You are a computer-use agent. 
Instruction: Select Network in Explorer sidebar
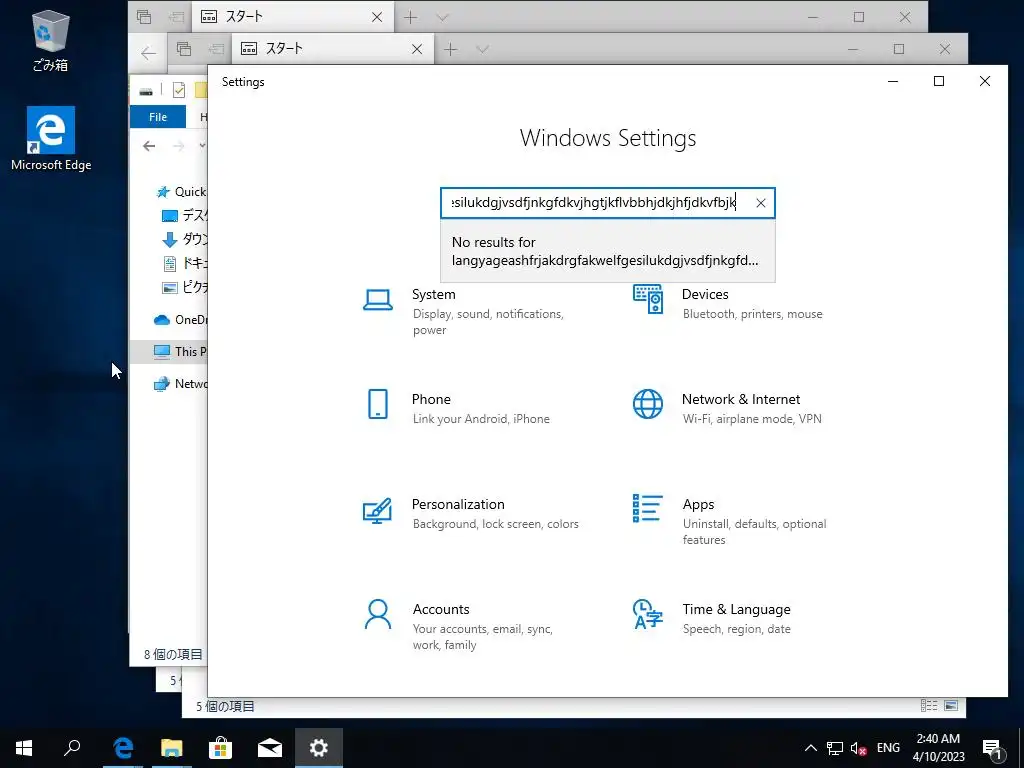(x=180, y=383)
